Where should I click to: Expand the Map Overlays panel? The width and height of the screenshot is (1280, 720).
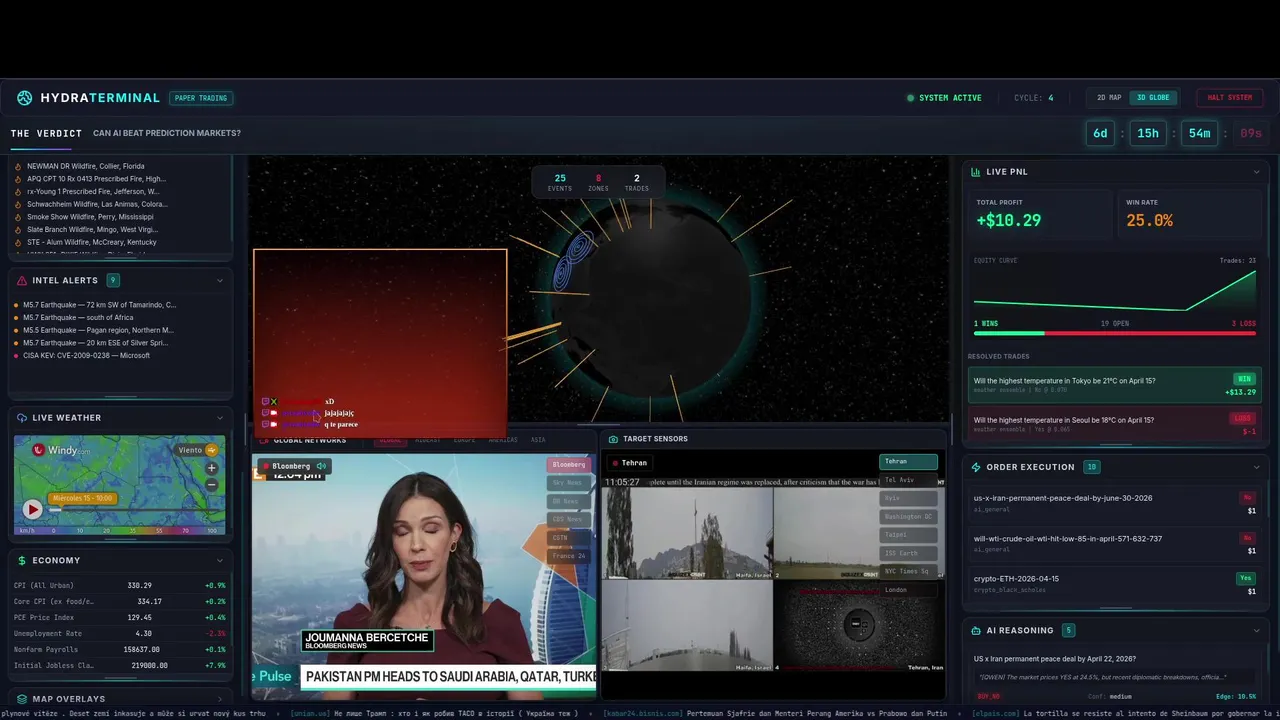[x=220, y=699]
